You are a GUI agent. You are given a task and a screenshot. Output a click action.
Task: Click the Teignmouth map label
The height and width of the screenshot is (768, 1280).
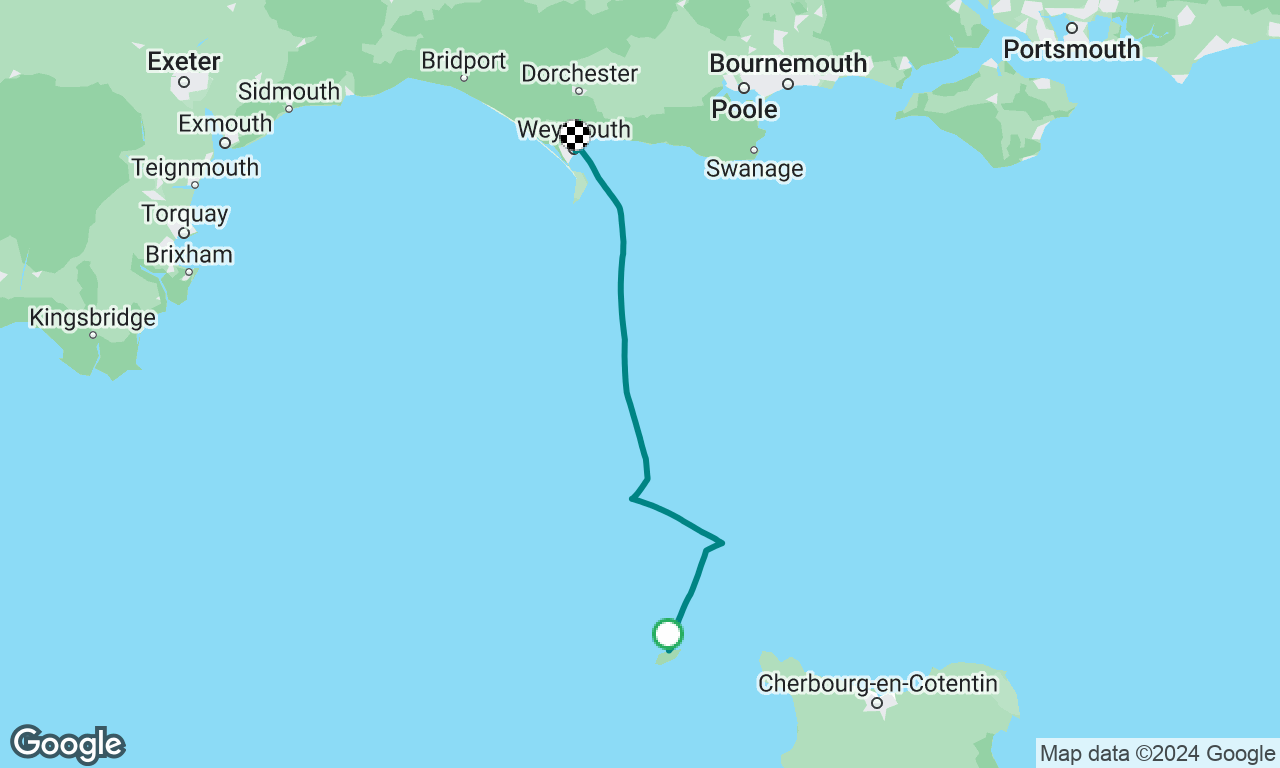(x=195, y=167)
